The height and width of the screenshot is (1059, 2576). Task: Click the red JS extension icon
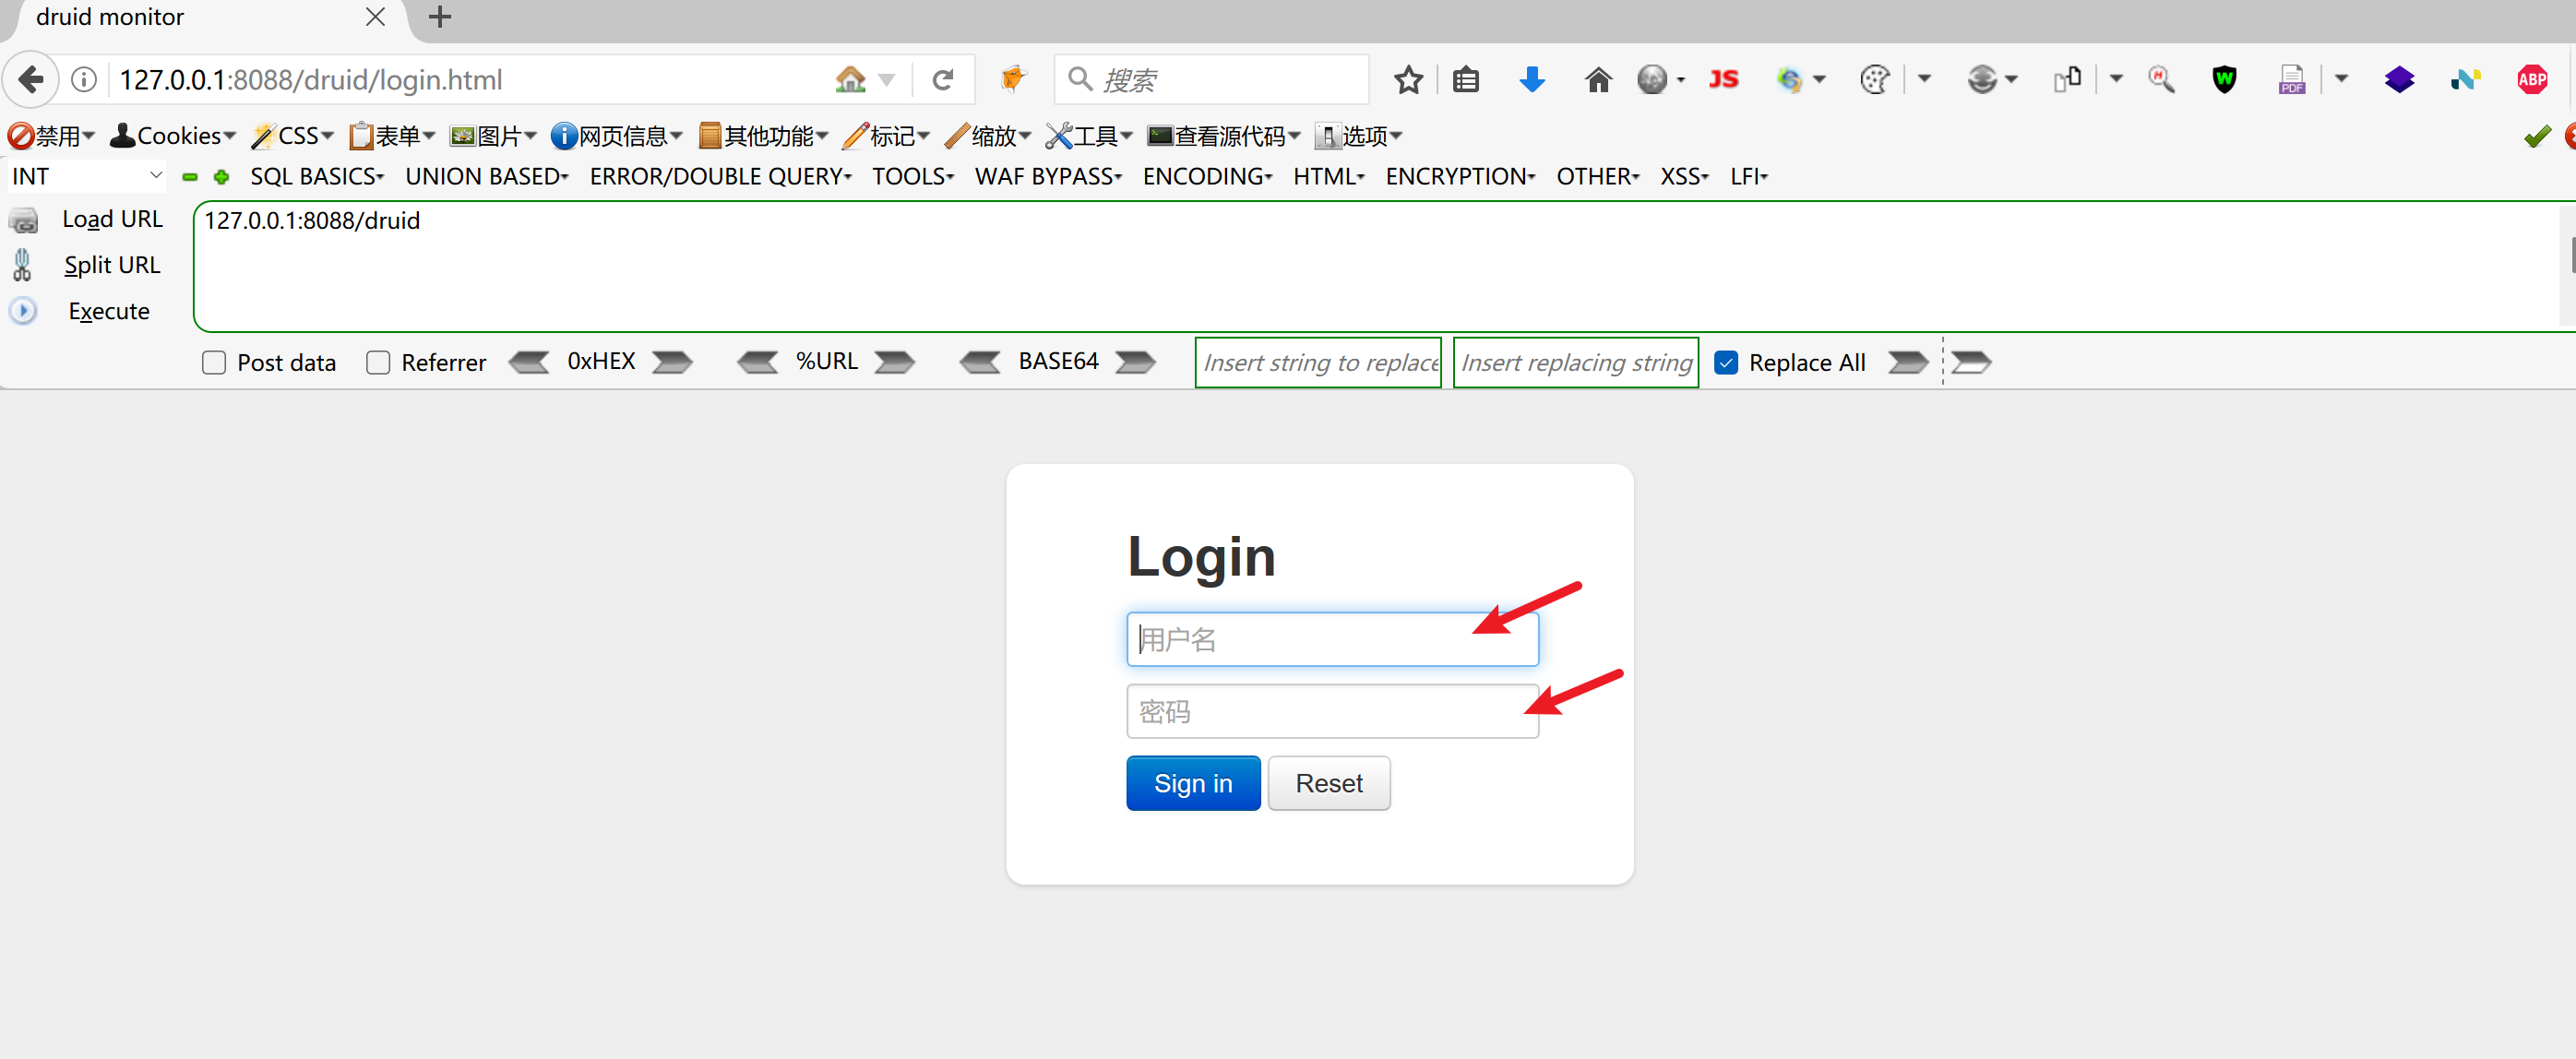[1723, 79]
